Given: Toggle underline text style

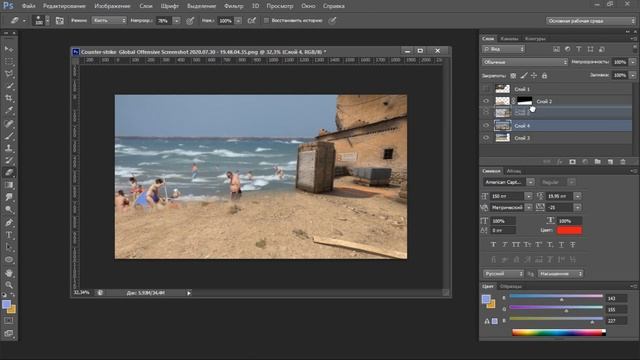Looking at the screenshot, I should coord(561,244).
